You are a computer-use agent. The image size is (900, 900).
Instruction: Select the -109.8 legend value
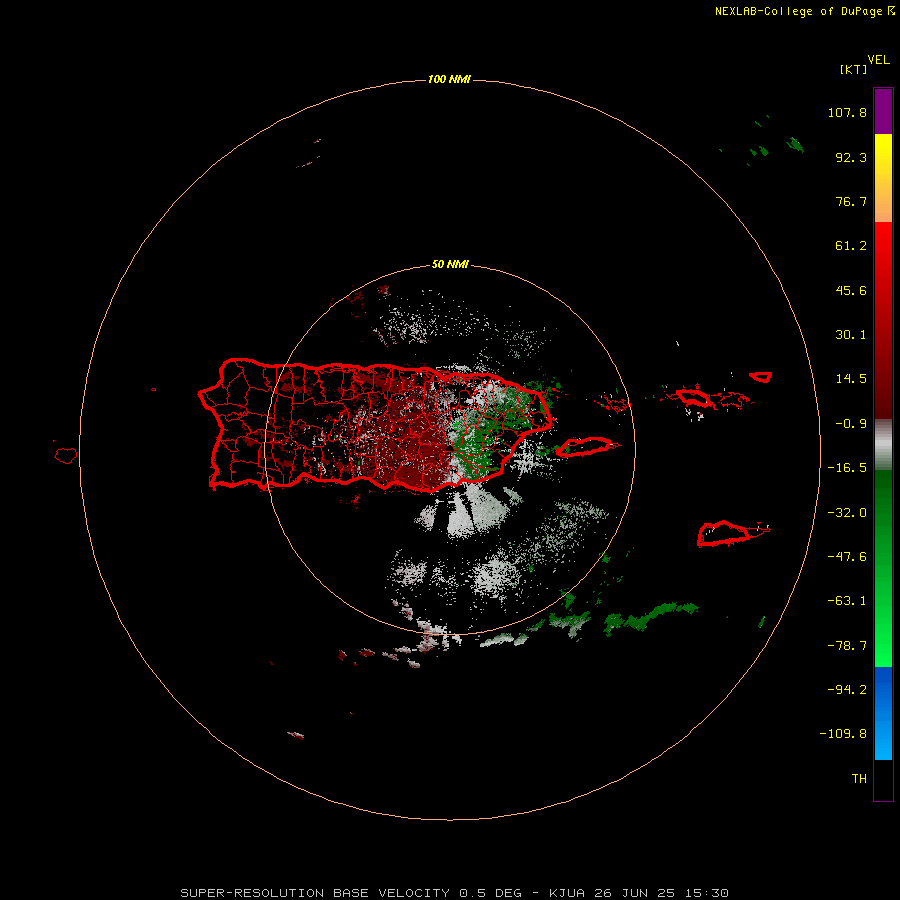(843, 734)
